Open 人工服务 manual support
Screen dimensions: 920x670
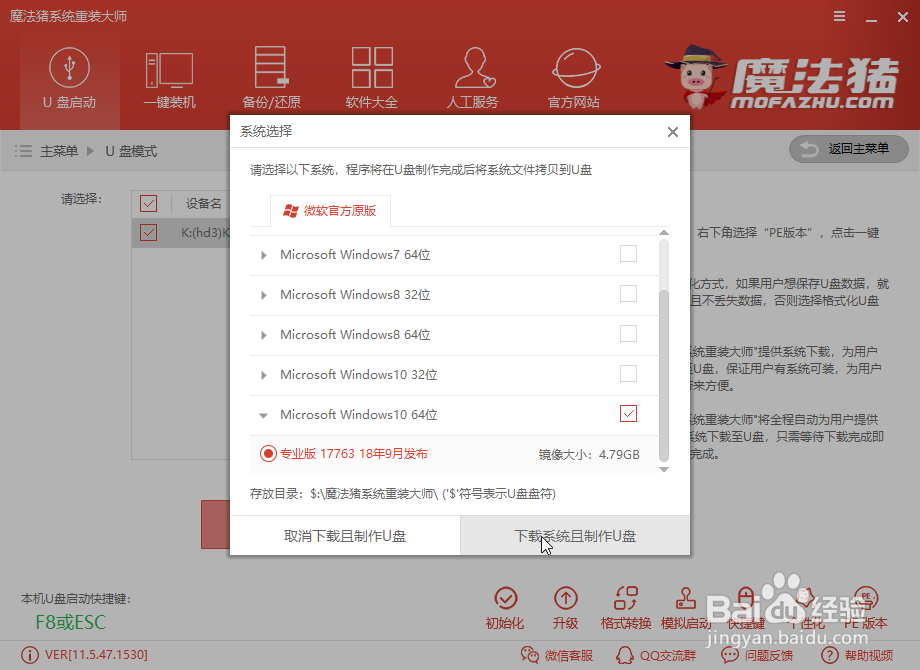[x=473, y=78]
